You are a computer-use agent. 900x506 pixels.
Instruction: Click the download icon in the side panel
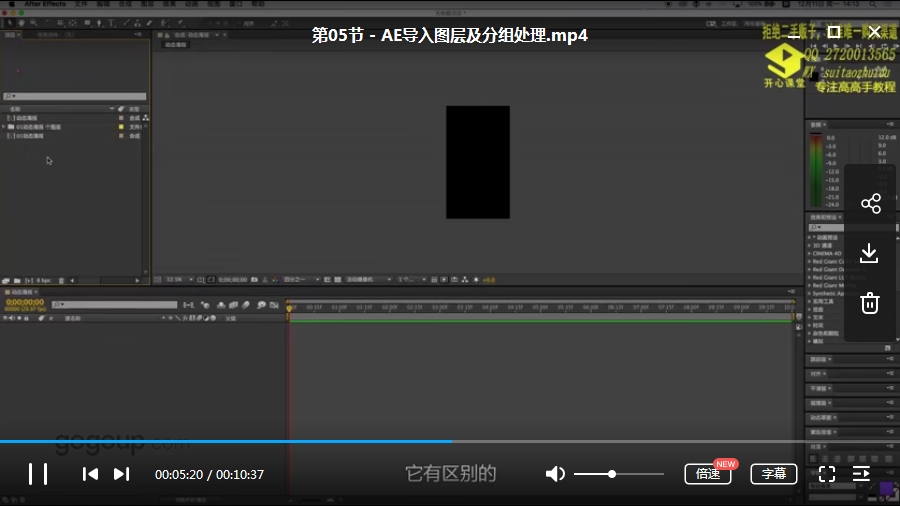869,253
